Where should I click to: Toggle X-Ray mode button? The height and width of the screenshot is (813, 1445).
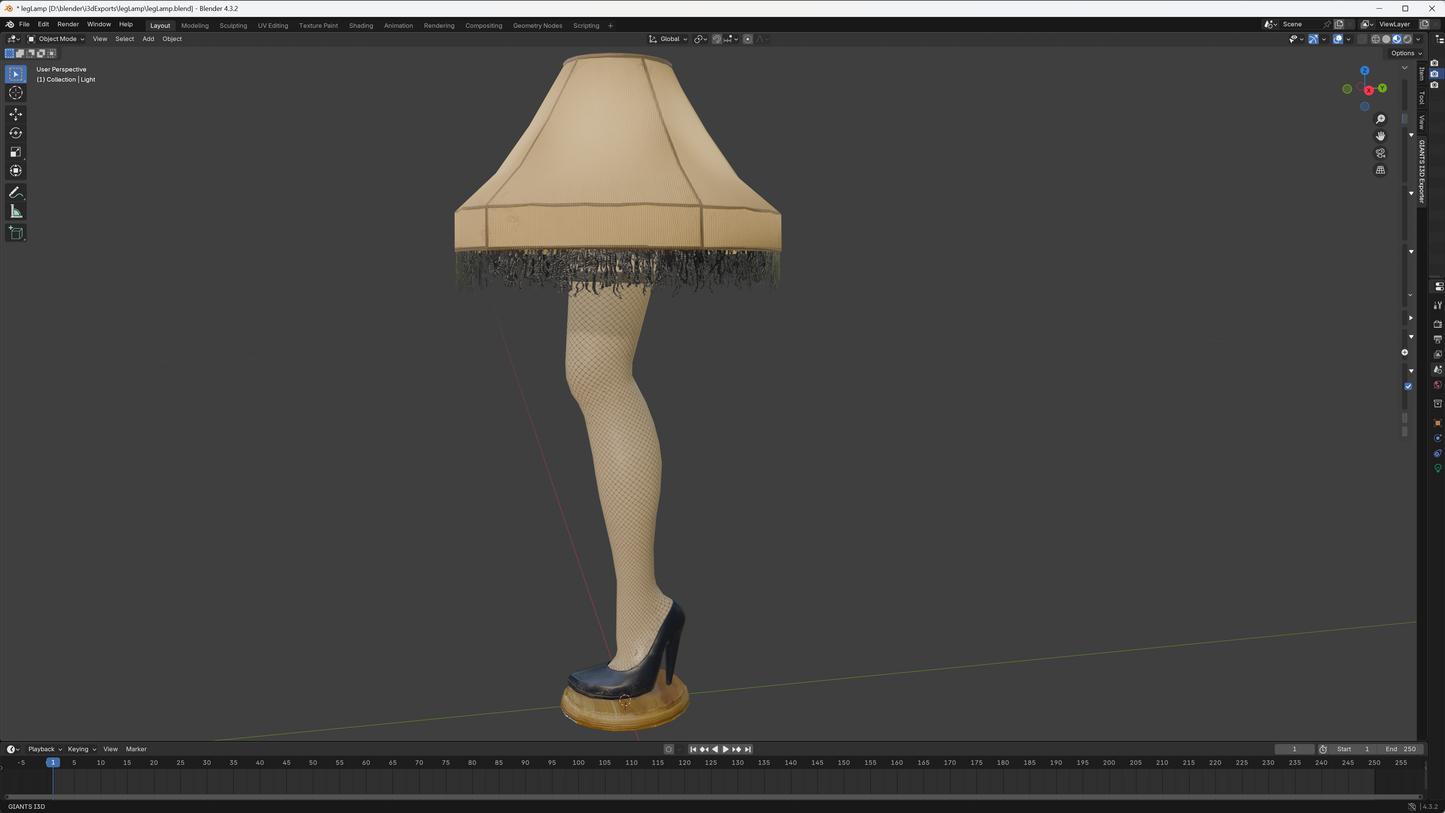click(x=1361, y=39)
